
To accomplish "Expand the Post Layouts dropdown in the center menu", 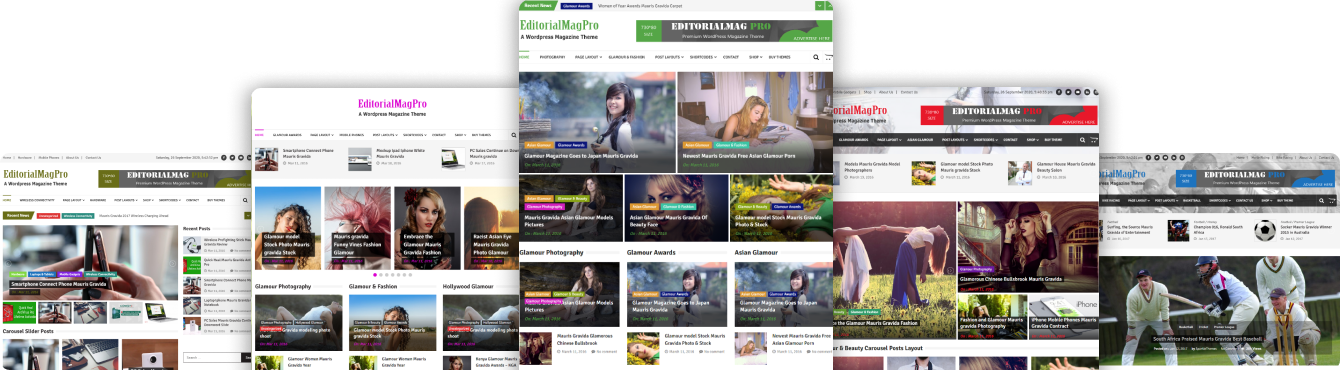I will point(668,57).
